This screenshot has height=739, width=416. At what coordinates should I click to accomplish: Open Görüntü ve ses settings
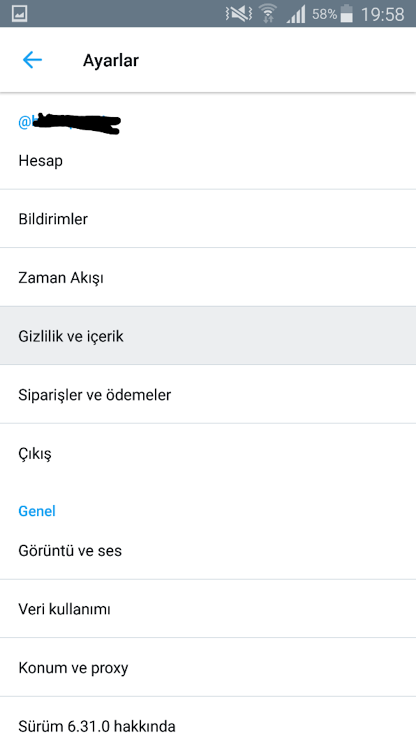pos(208,550)
